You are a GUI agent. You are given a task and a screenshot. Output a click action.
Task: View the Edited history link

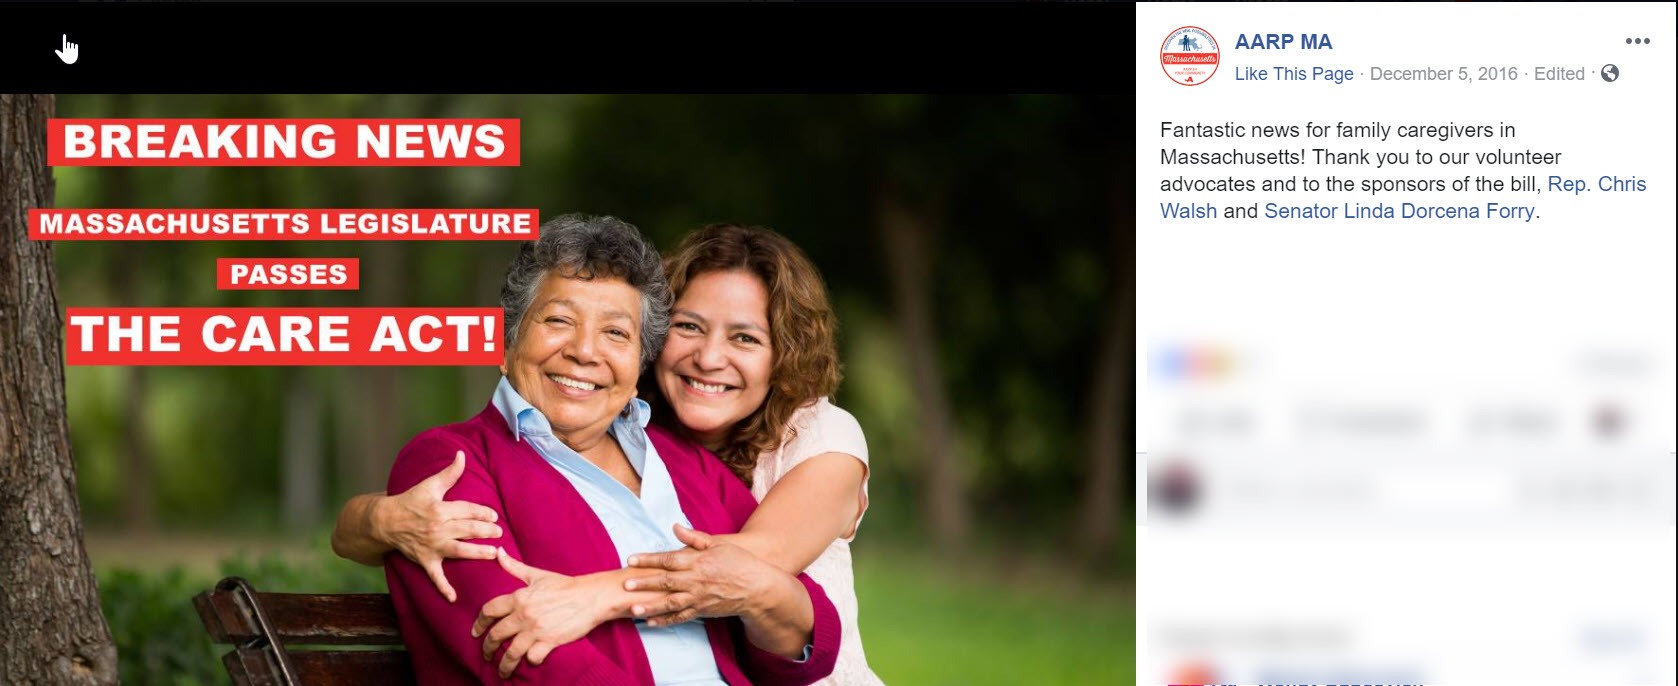coord(1559,74)
